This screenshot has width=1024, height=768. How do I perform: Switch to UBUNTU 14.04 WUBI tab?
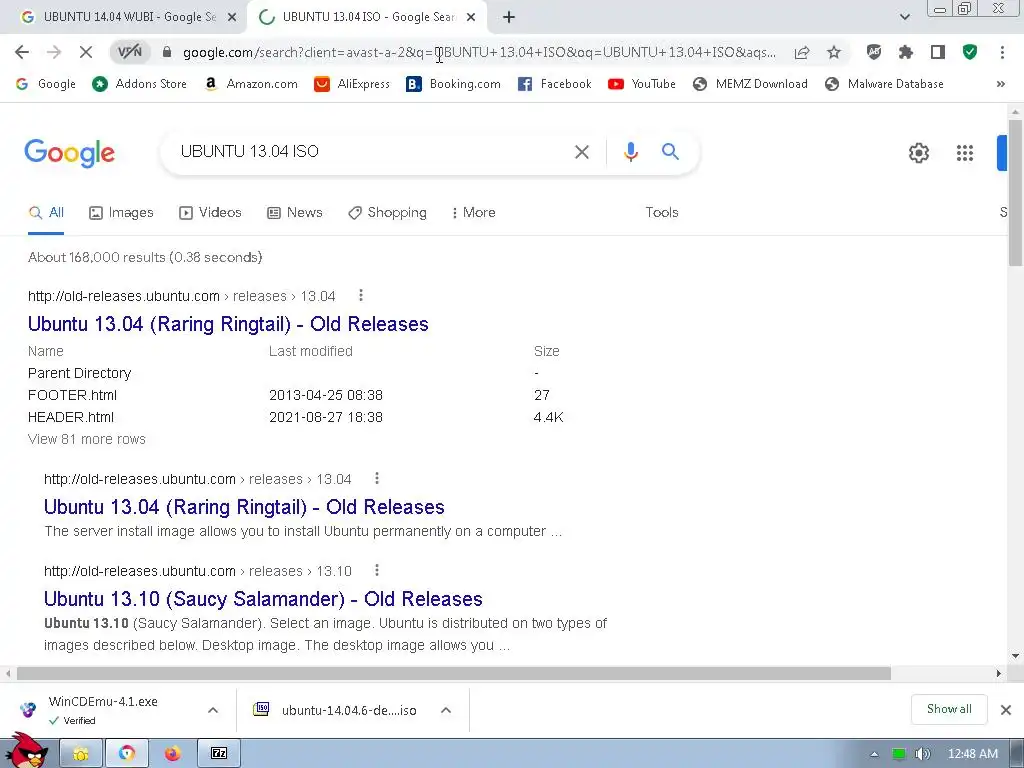(129, 17)
